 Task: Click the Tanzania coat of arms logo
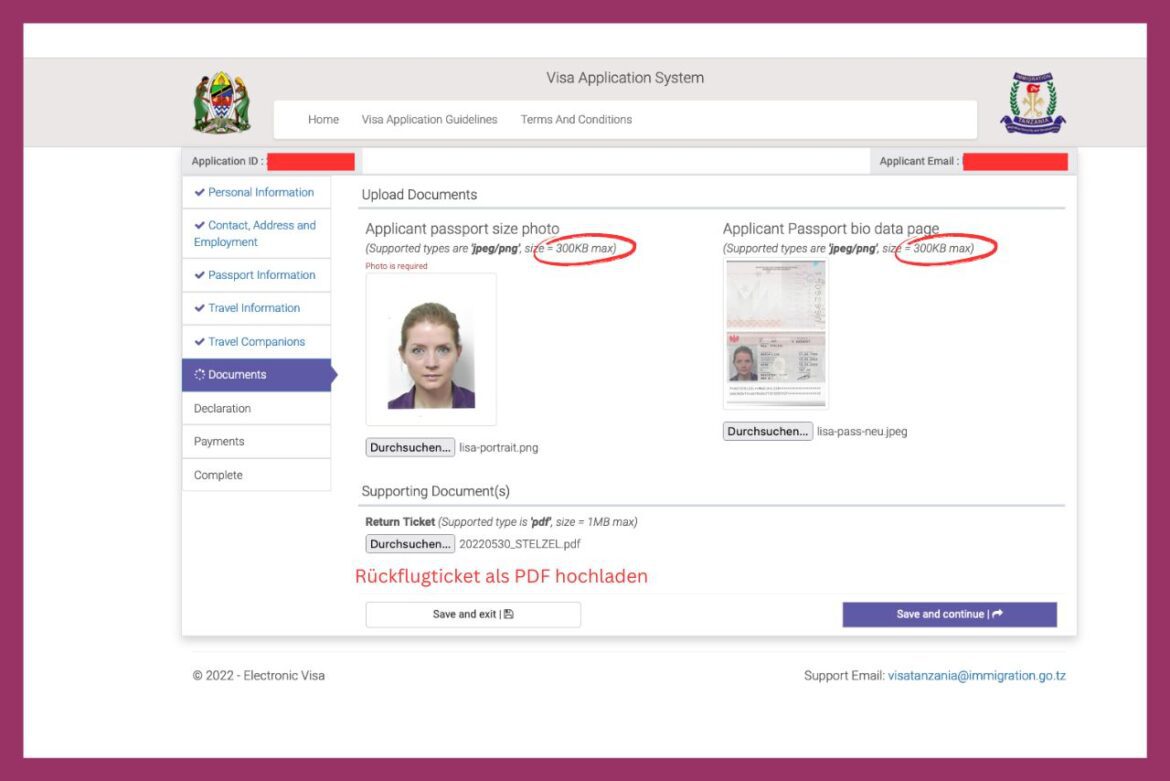[222, 102]
